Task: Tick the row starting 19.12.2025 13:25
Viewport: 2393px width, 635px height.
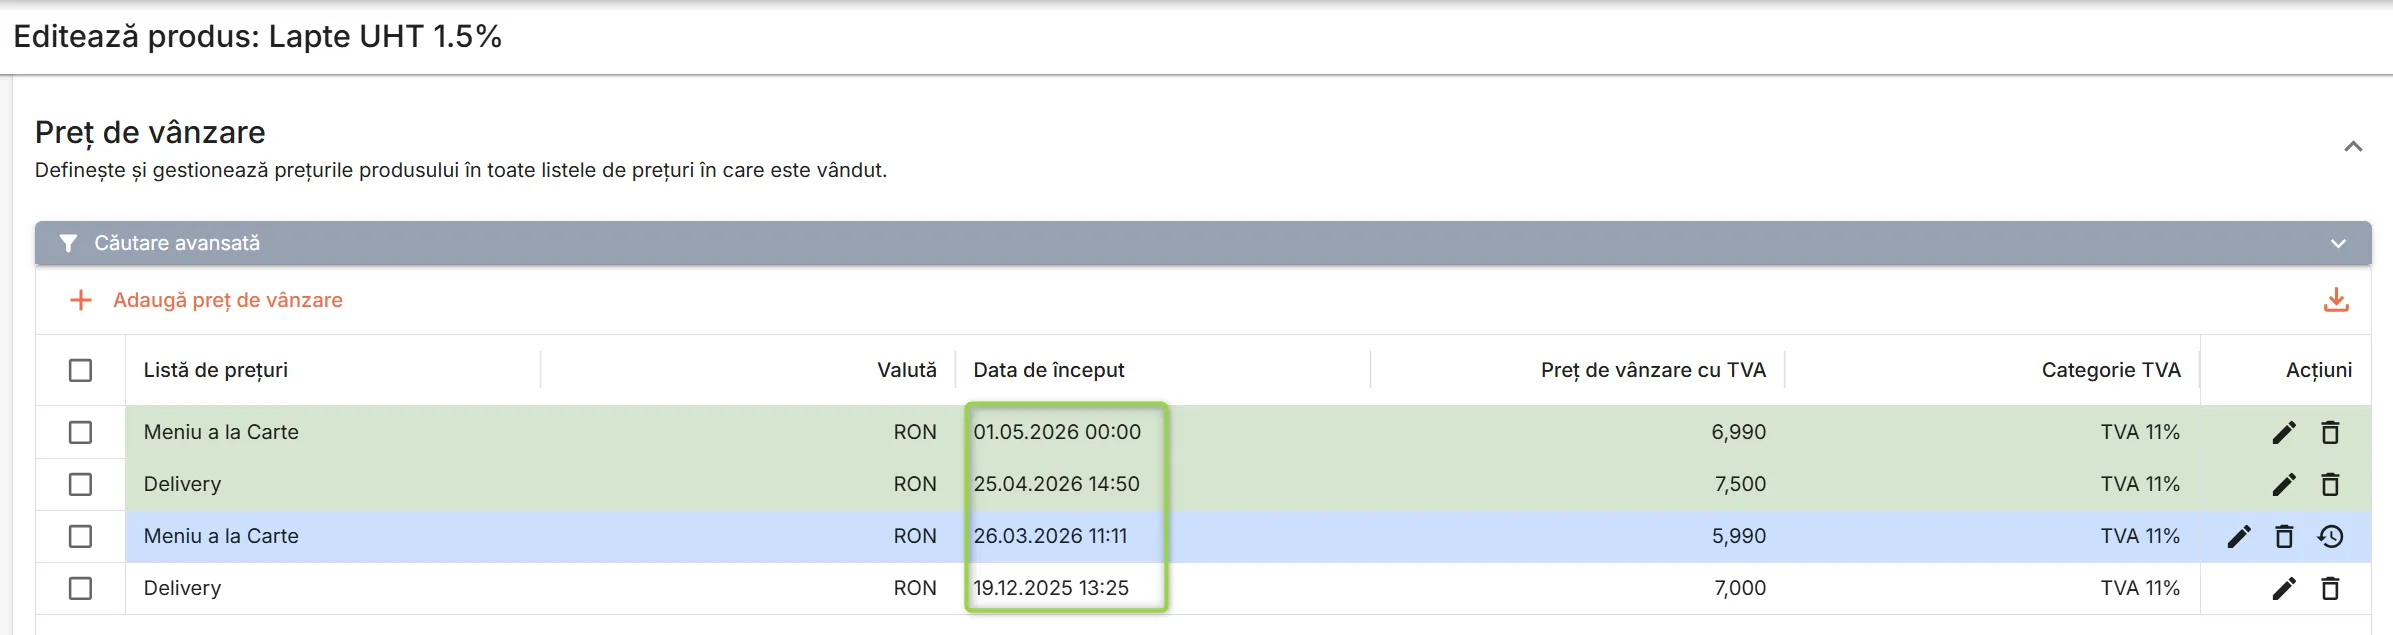Action: pyautogui.click(x=81, y=588)
